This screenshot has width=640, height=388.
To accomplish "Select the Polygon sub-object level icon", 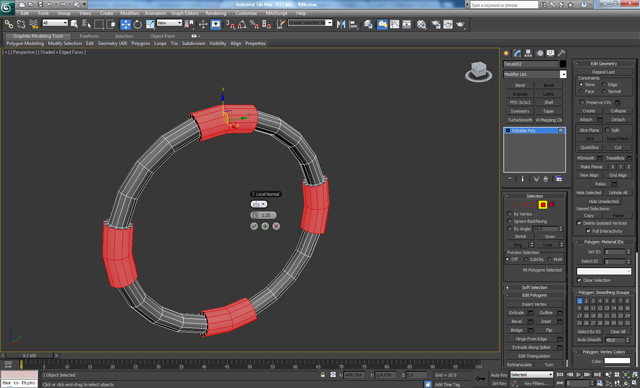I will click(543, 205).
